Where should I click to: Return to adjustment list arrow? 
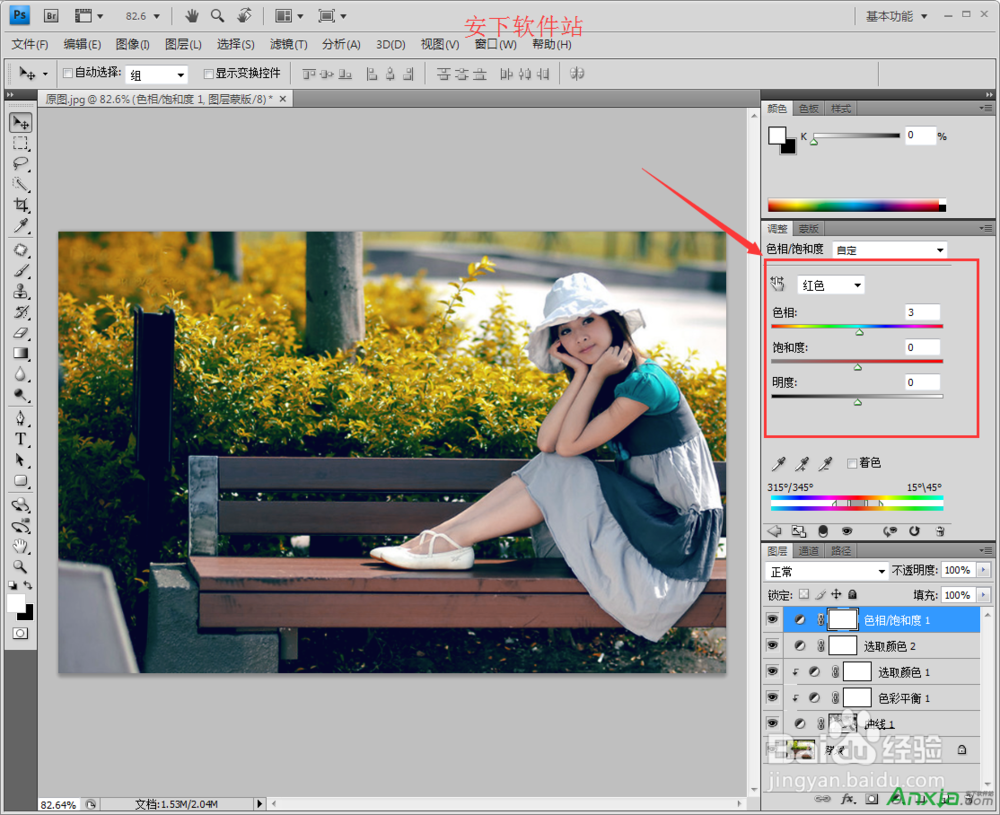pyautogui.click(x=774, y=531)
